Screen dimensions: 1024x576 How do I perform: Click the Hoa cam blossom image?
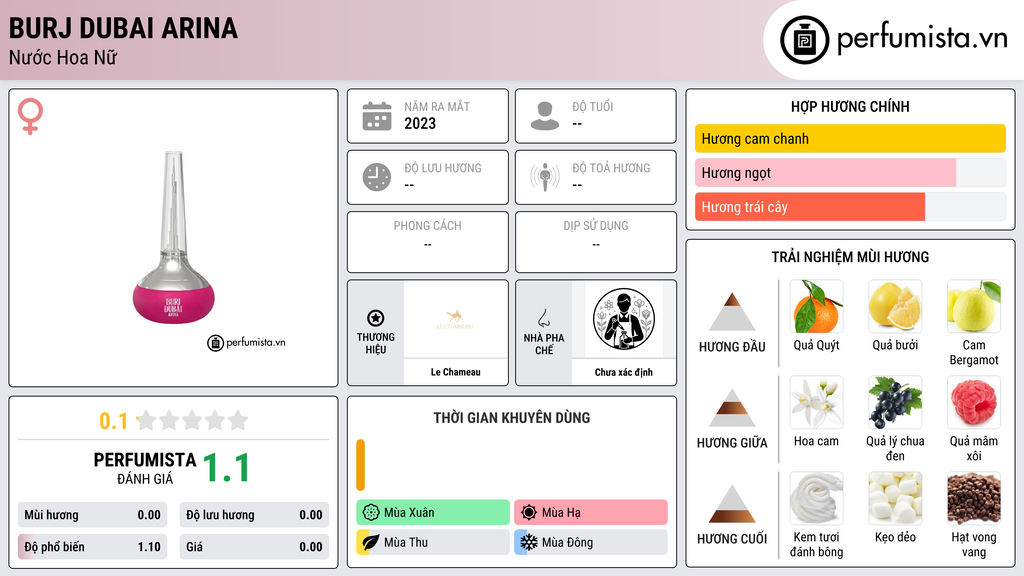(x=816, y=403)
